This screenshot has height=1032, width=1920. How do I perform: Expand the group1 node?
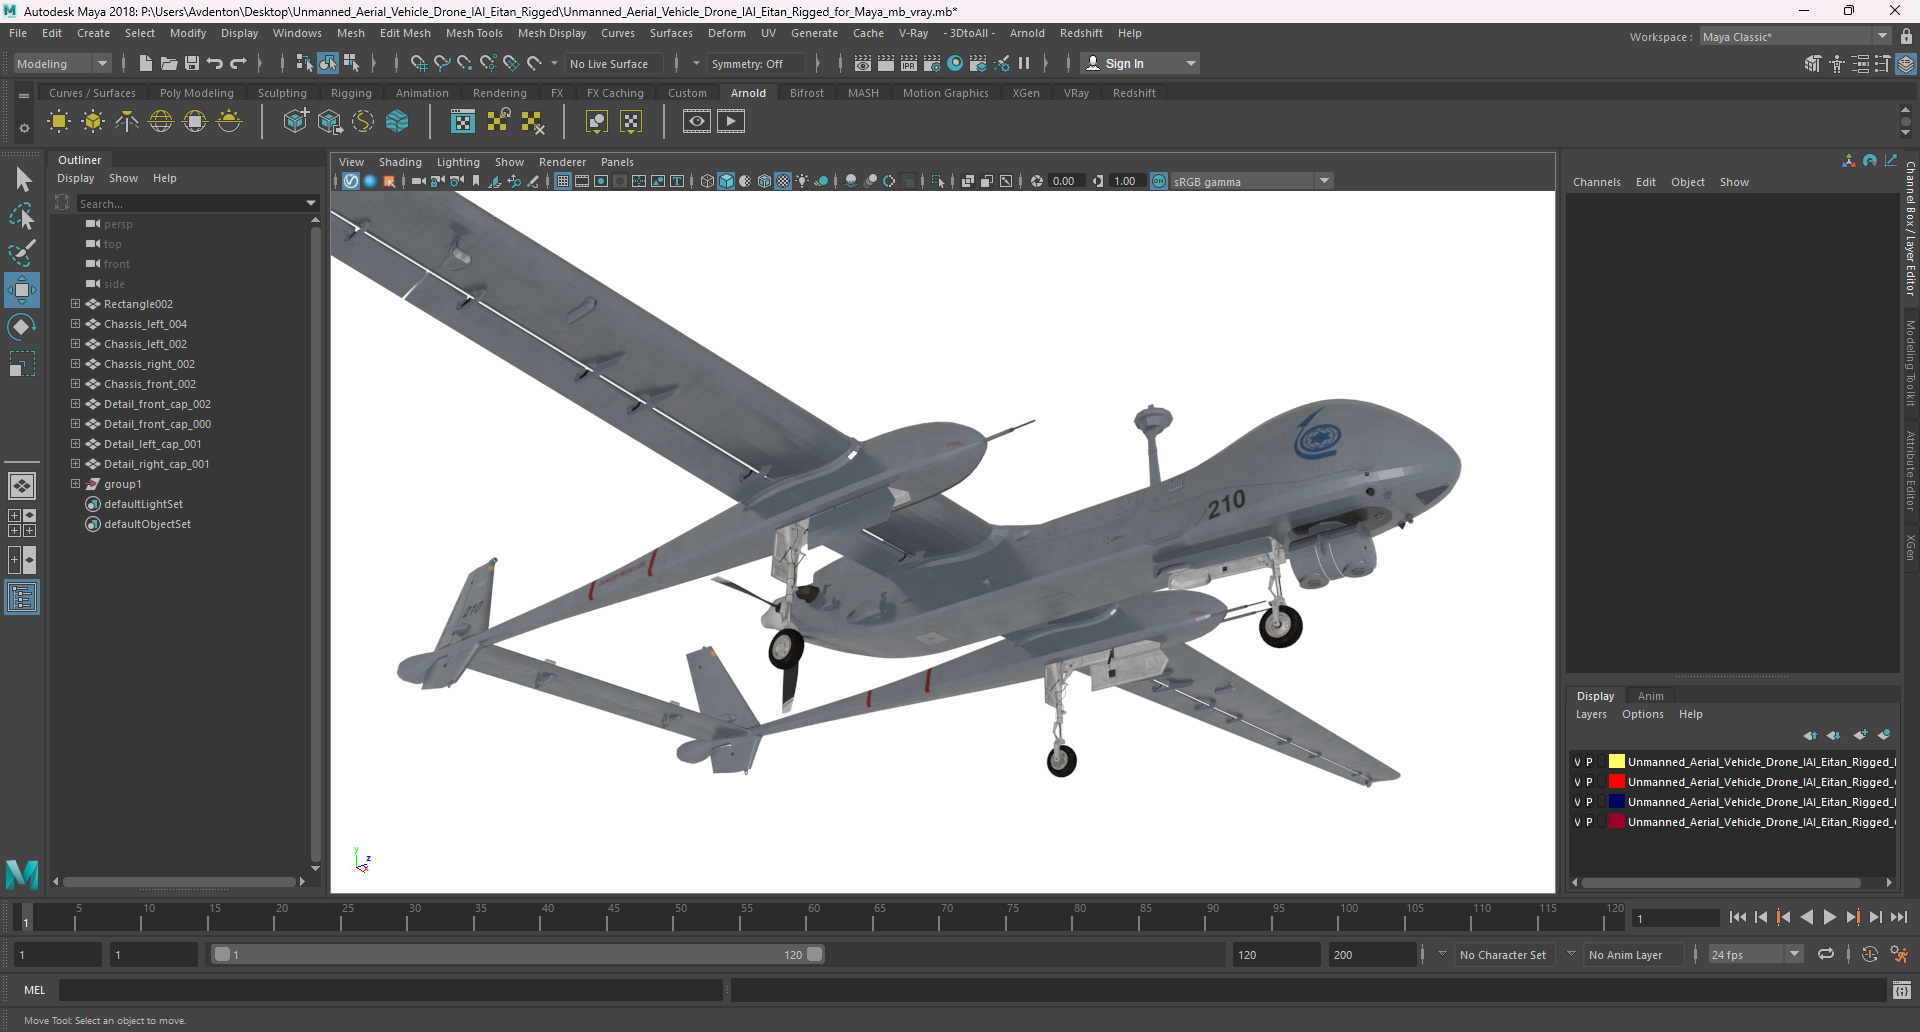coord(75,484)
